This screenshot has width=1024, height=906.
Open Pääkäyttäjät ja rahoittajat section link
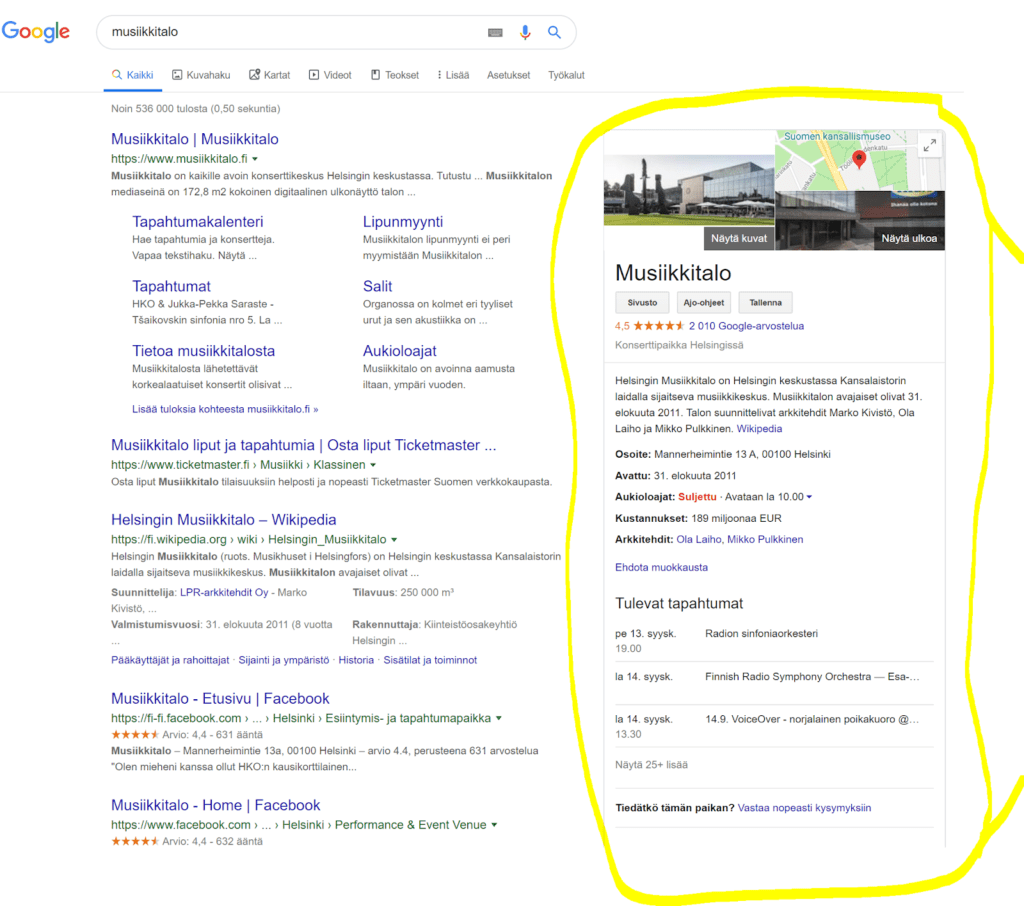170,660
